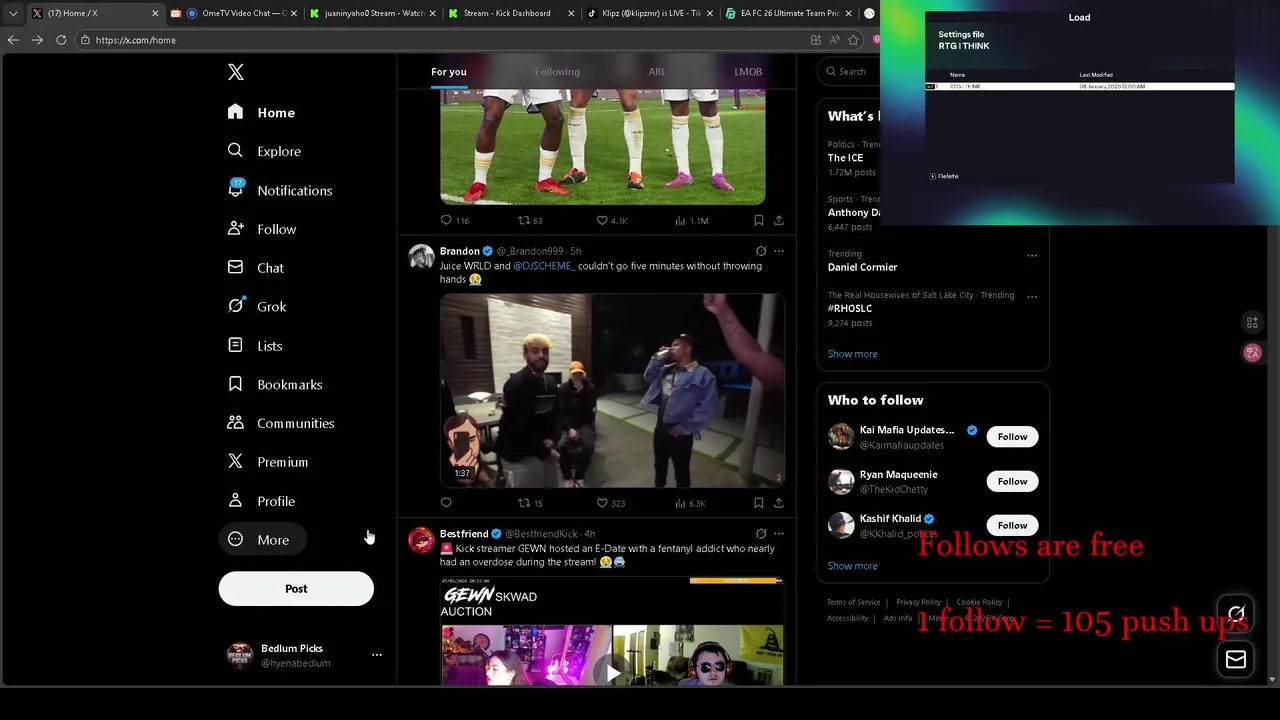Play Brandon's 1:37 video
The width and height of the screenshot is (1280, 720).
(612, 390)
